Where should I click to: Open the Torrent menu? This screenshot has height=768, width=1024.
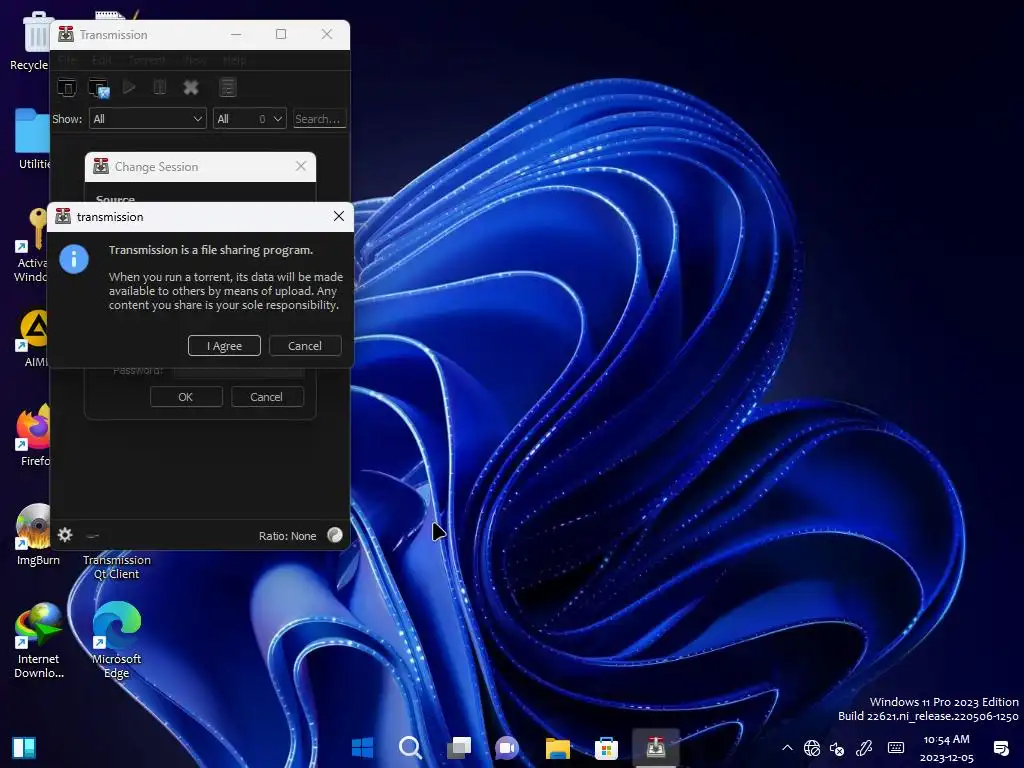click(147, 60)
